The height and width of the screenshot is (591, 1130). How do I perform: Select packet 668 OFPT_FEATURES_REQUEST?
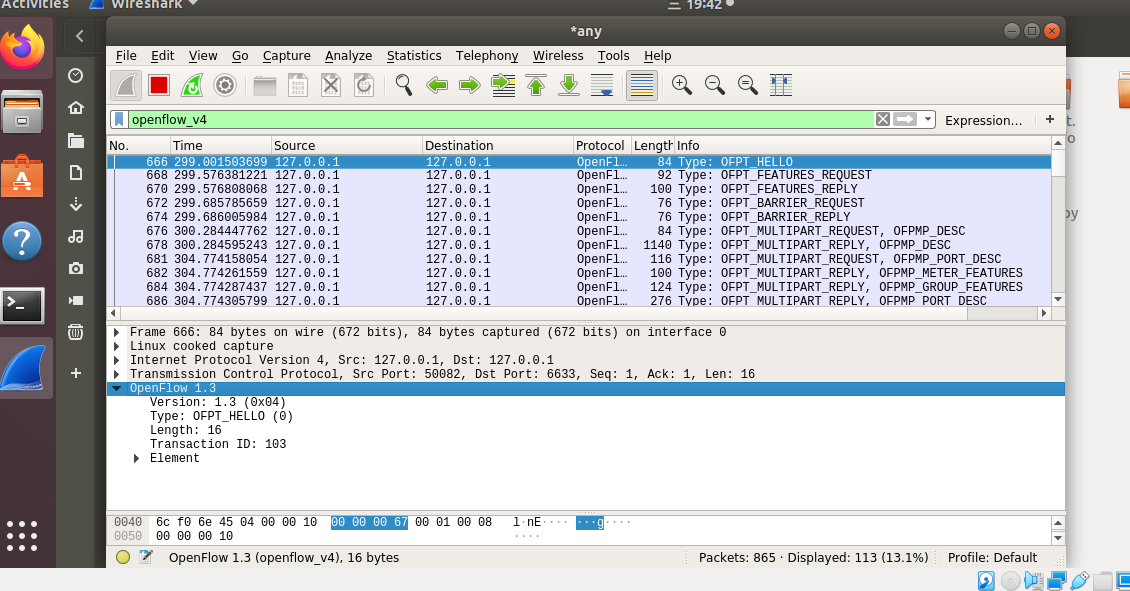(x=579, y=175)
